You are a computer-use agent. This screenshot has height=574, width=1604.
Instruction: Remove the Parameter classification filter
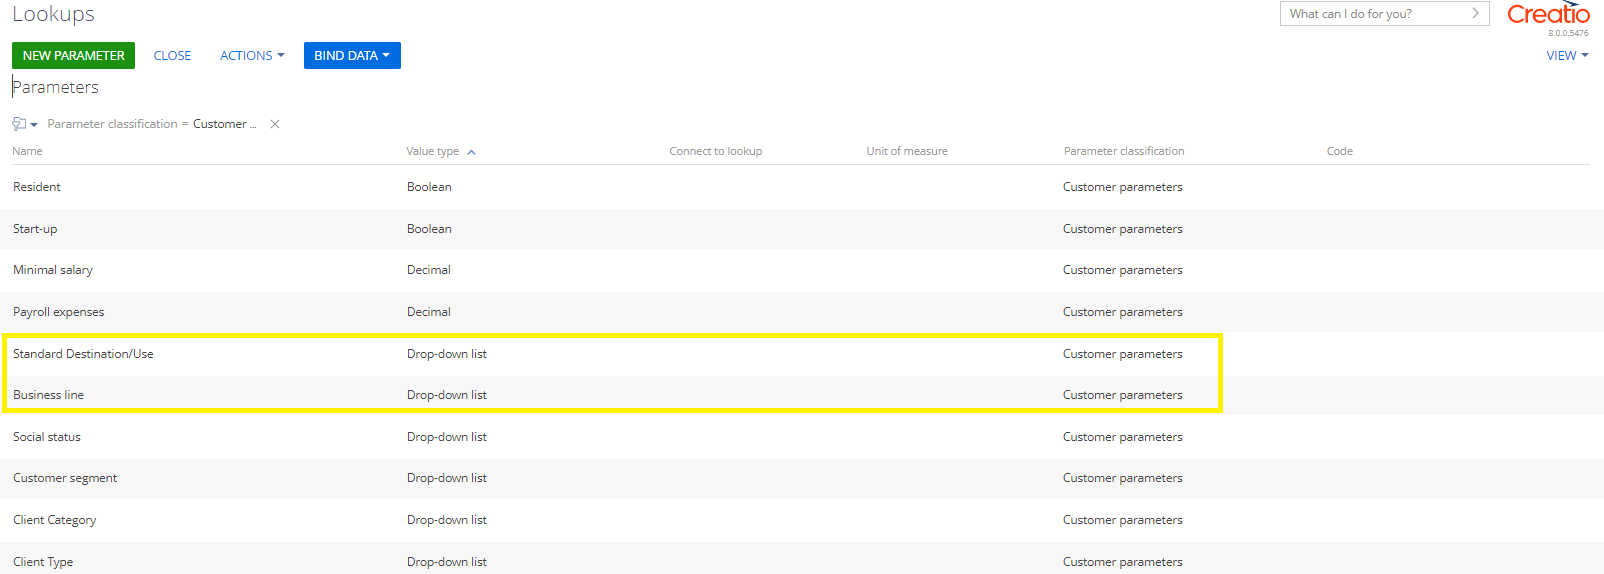[x=275, y=124]
